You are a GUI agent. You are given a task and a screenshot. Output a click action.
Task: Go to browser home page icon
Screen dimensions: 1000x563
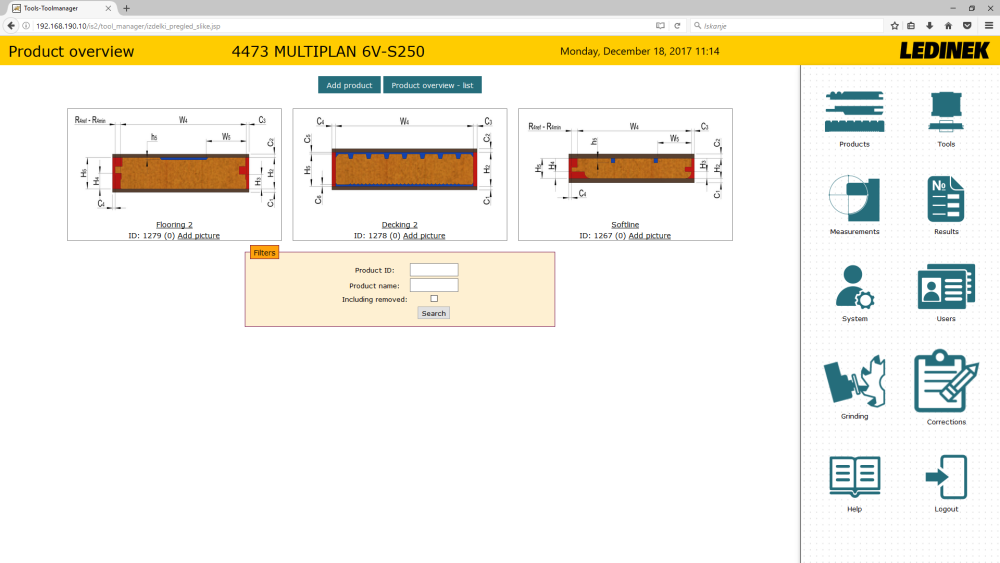(x=948, y=26)
